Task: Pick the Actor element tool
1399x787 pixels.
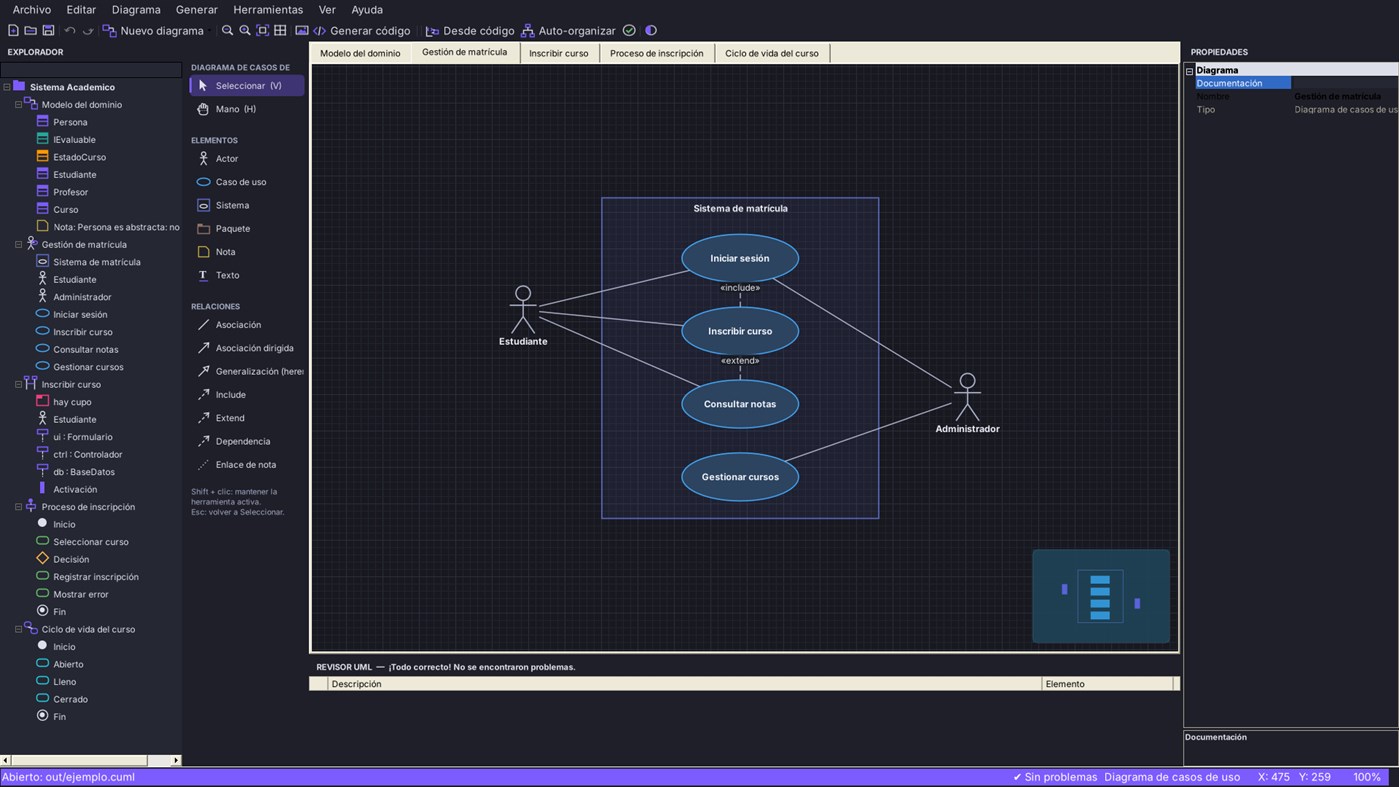Action: pyautogui.click(x=246, y=158)
